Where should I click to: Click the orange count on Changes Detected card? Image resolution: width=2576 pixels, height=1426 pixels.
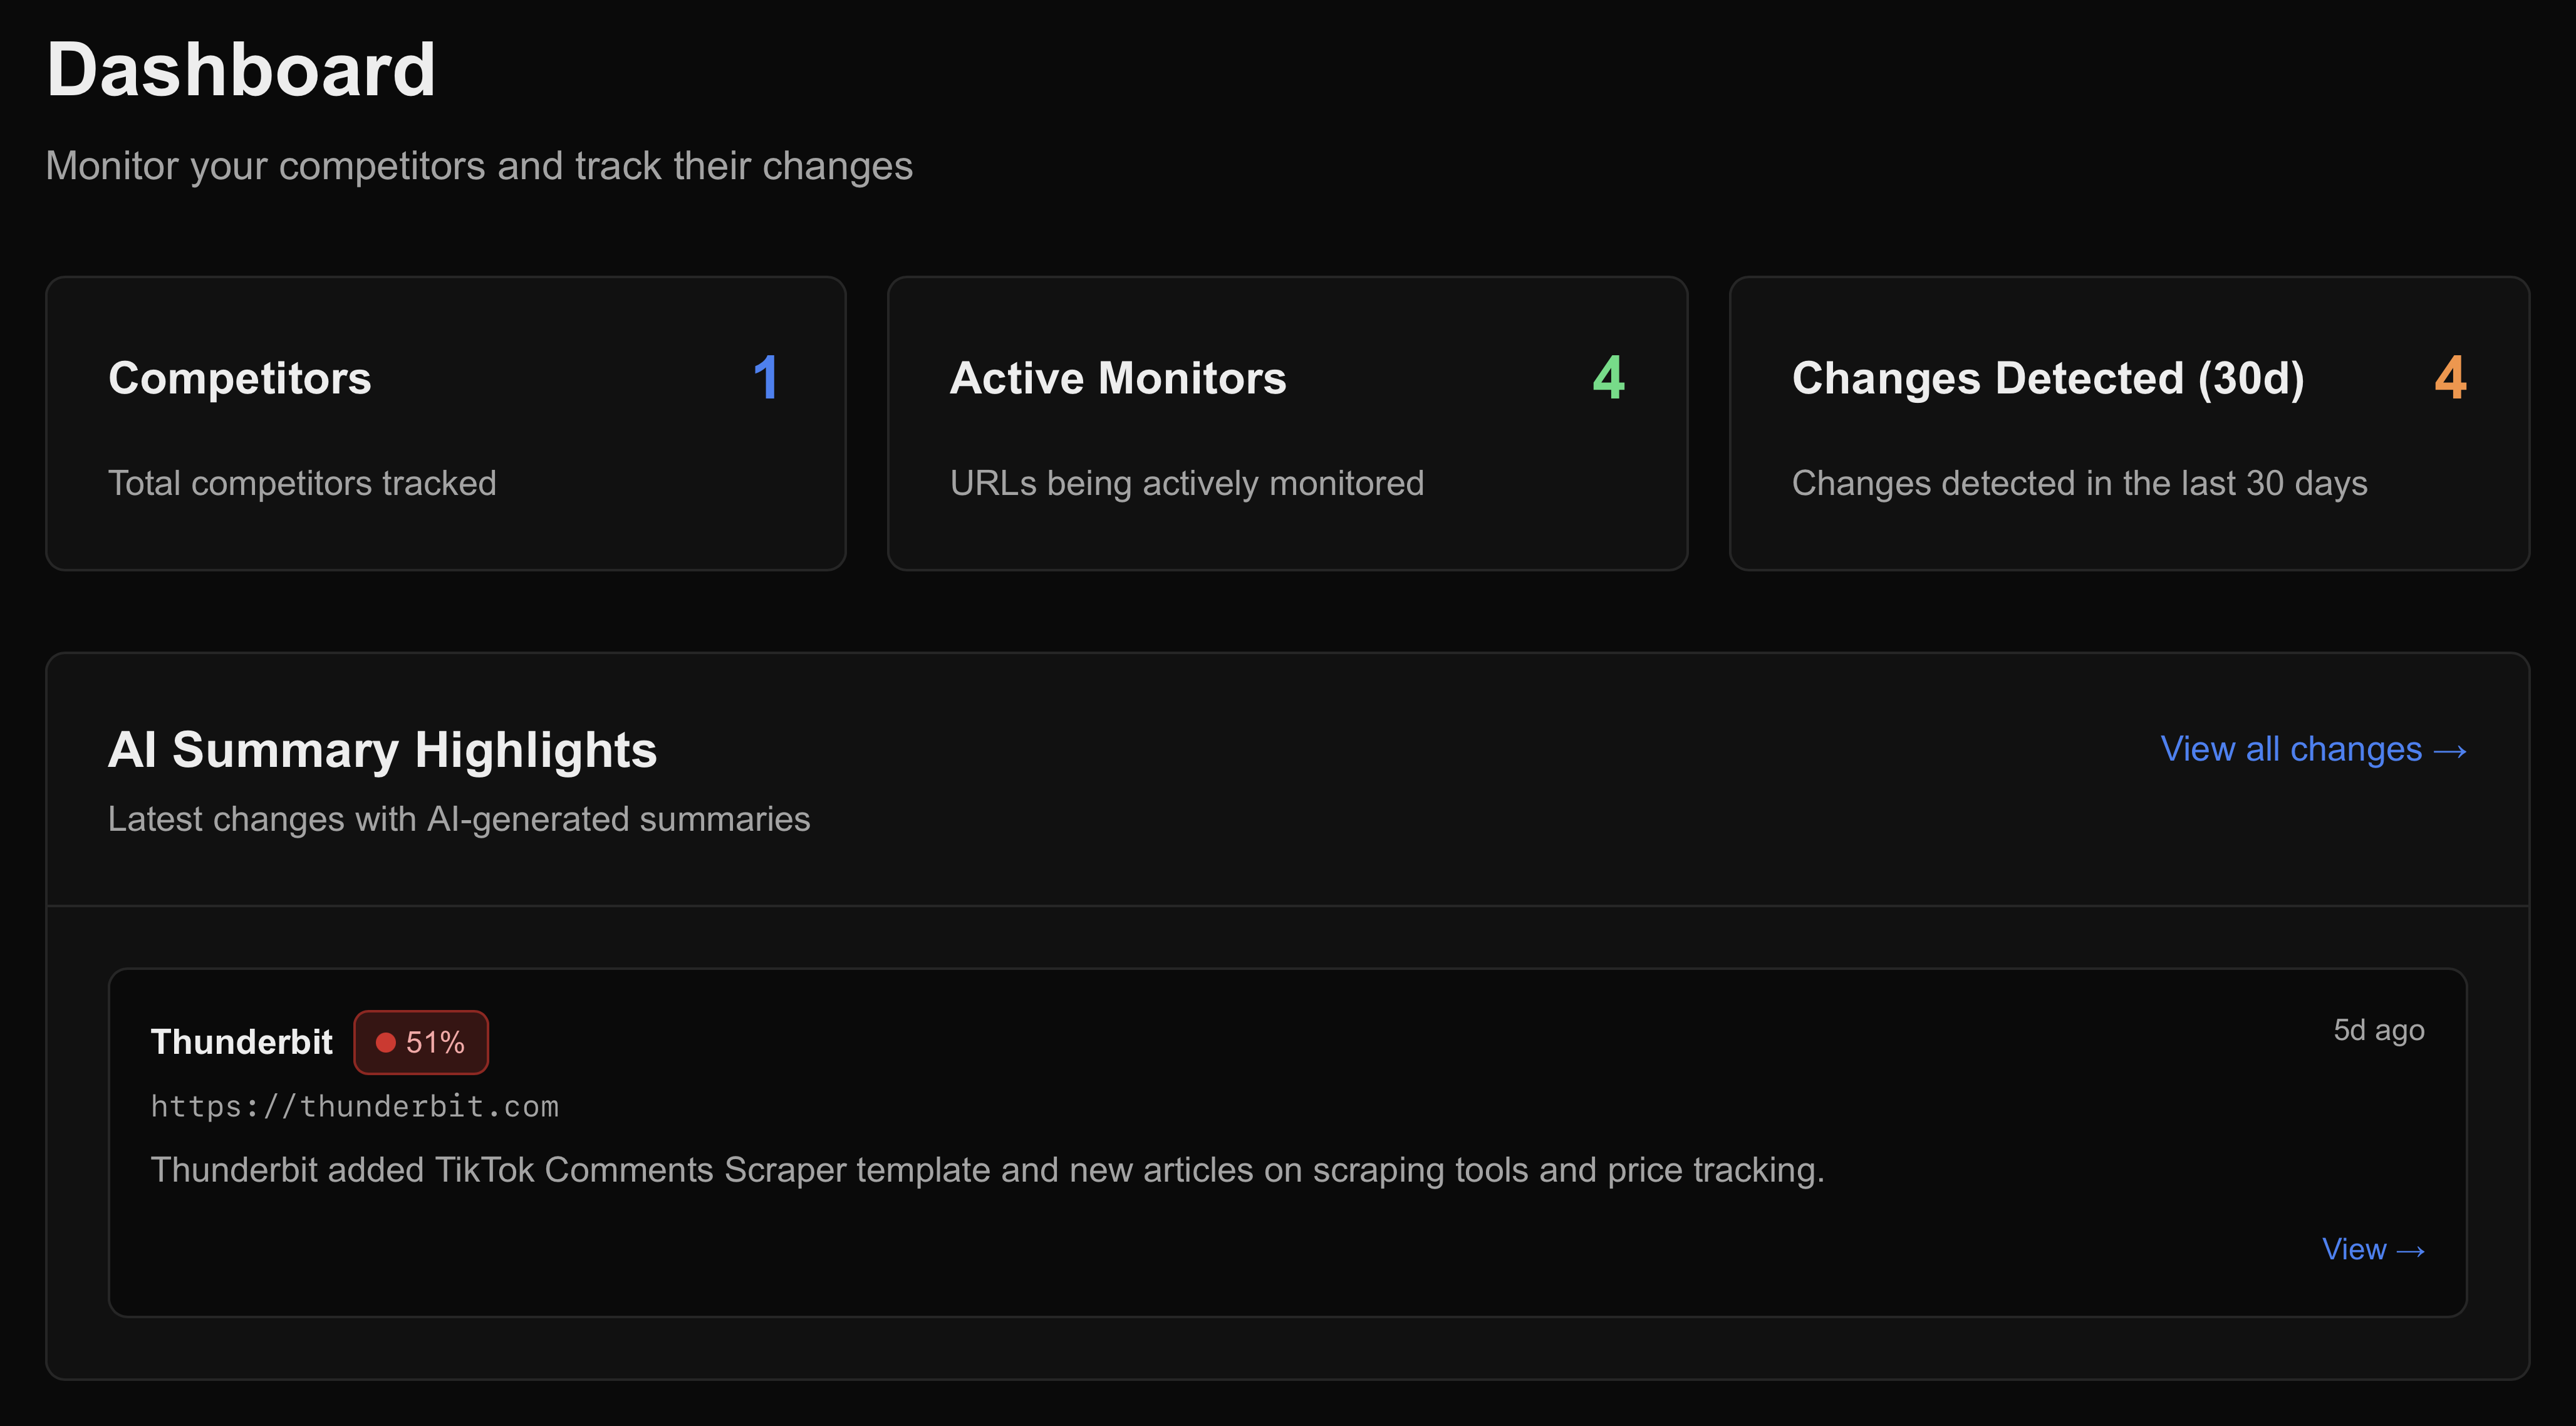[2452, 378]
